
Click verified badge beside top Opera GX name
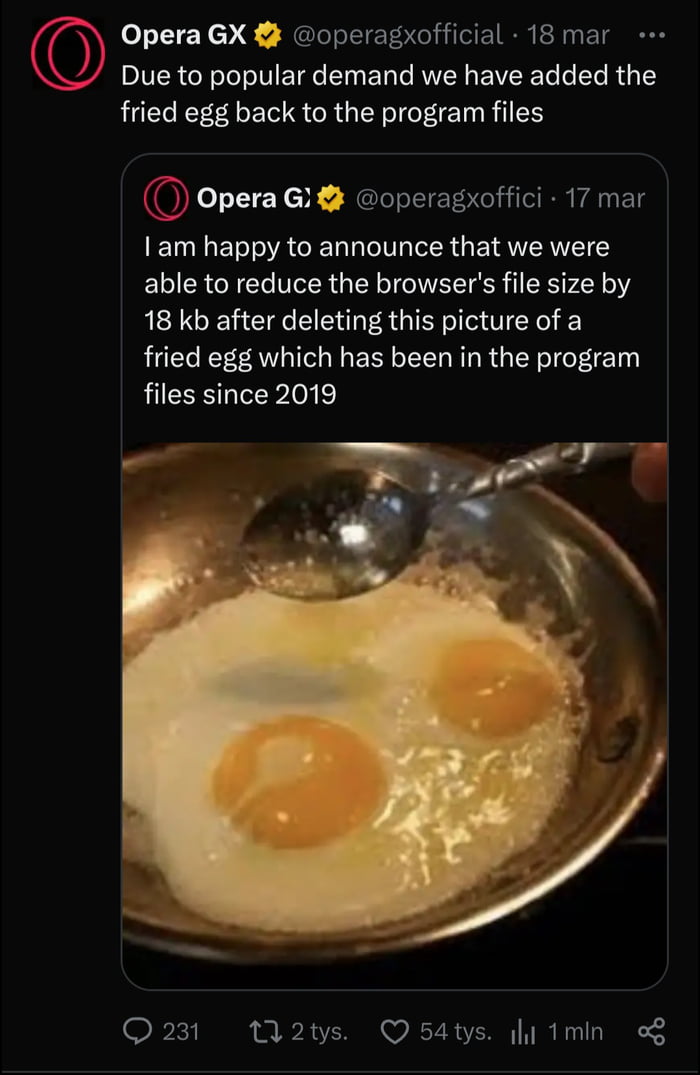[x=266, y=36]
